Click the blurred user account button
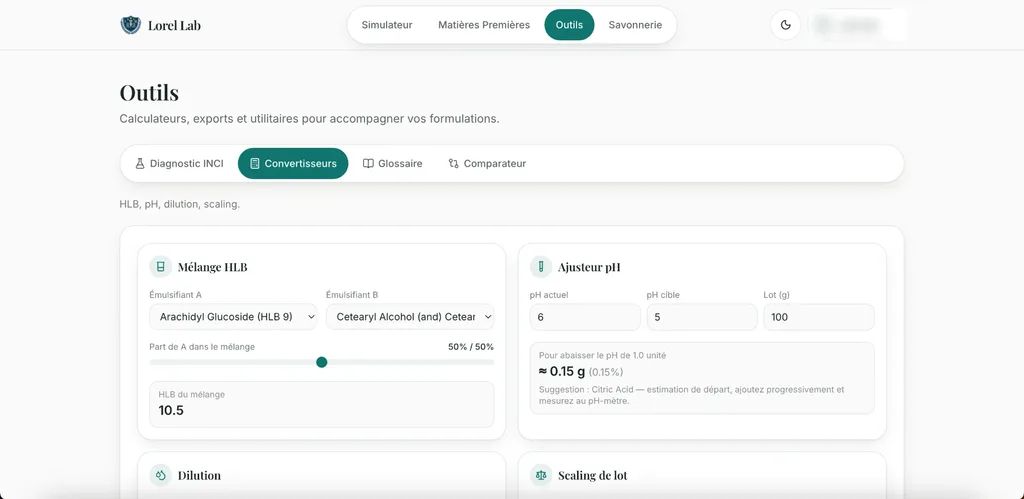1024x499 pixels. click(x=857, y=25)
